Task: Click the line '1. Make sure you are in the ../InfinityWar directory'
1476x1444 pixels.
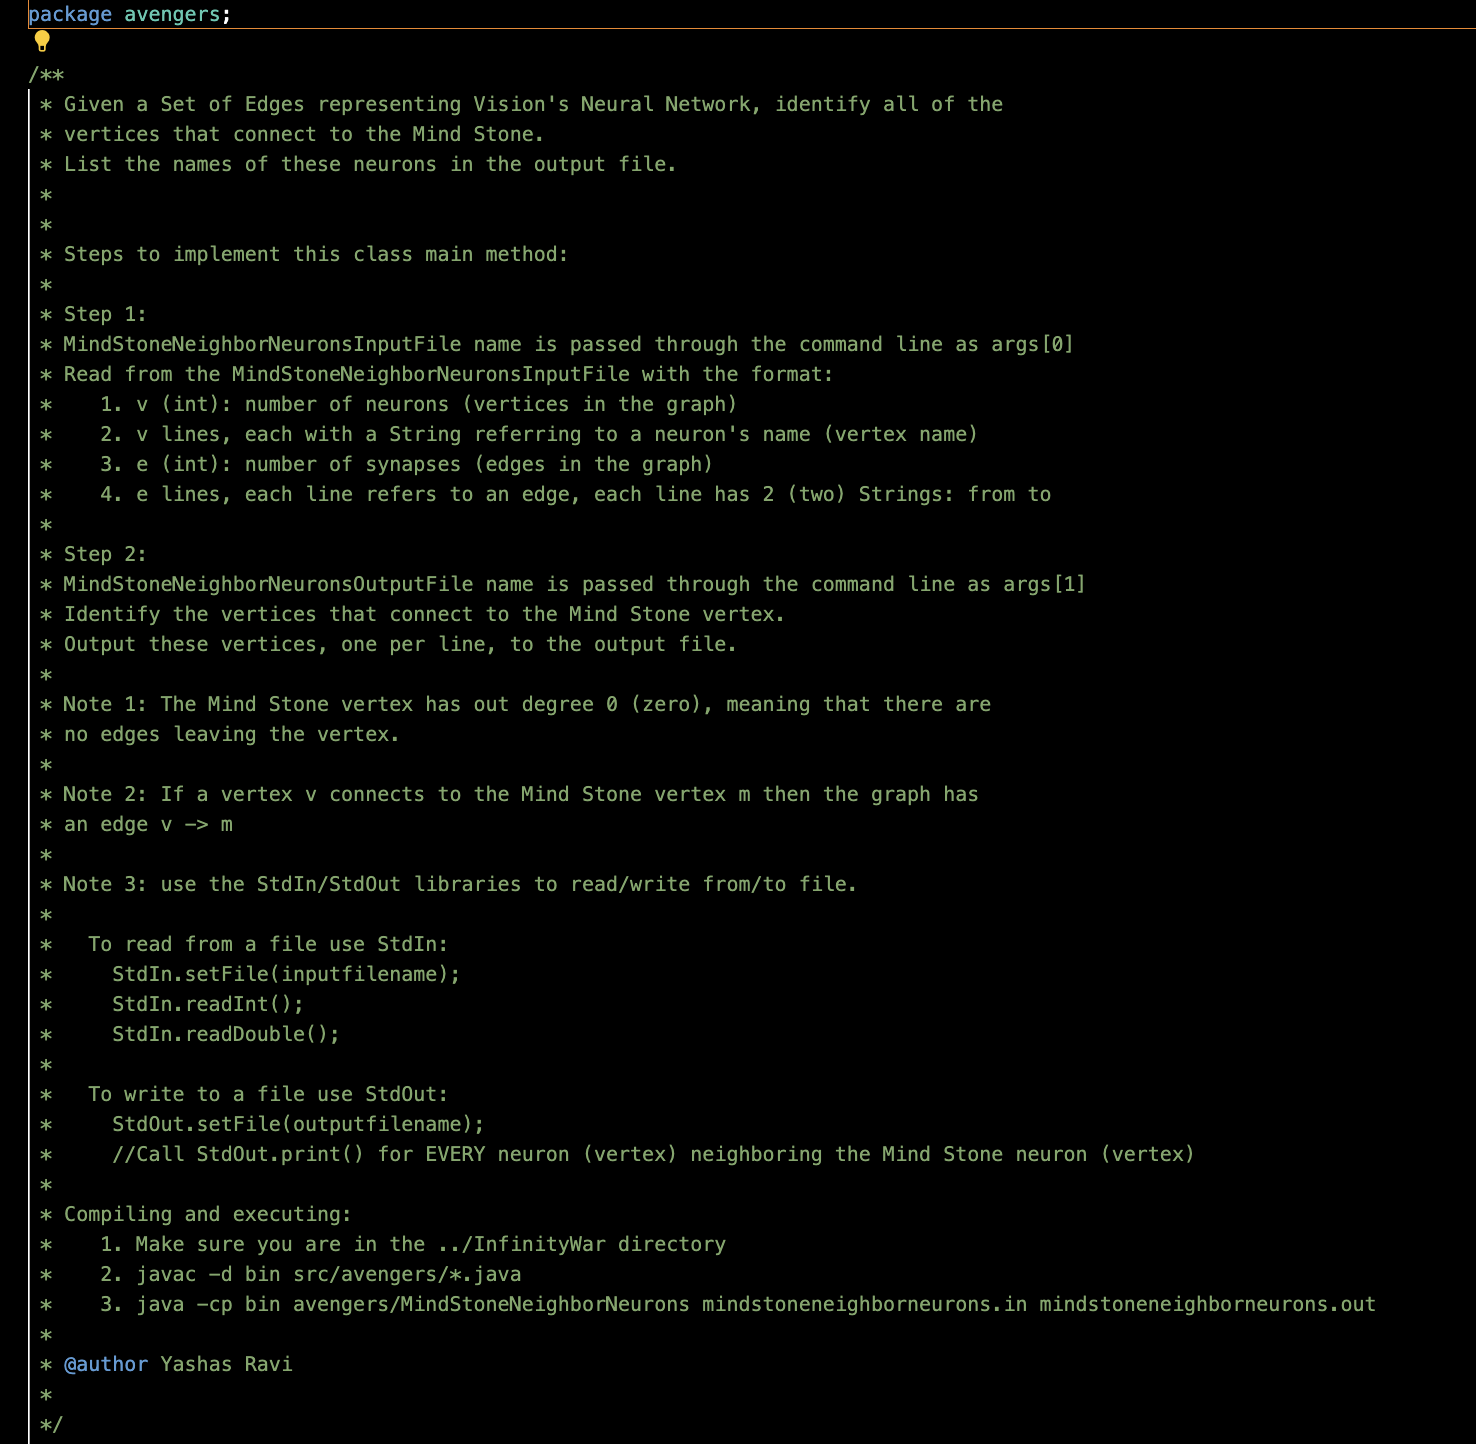Action: (x=413, y=1245)
